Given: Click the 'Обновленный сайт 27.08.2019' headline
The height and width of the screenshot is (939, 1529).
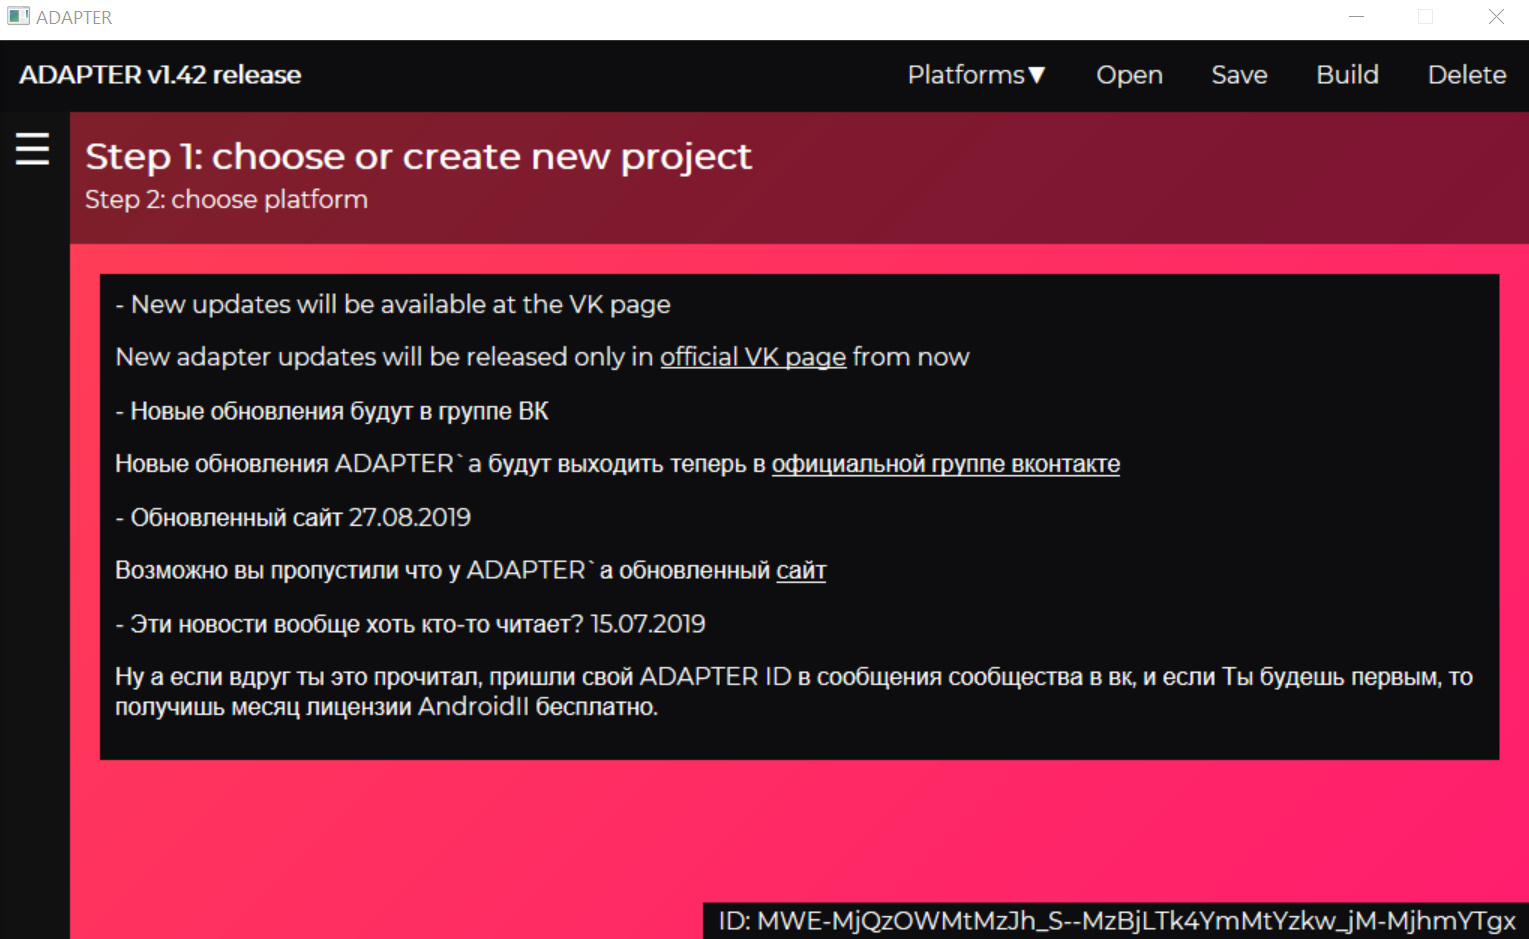Looking at the screenshot, I should pos(293,517).
